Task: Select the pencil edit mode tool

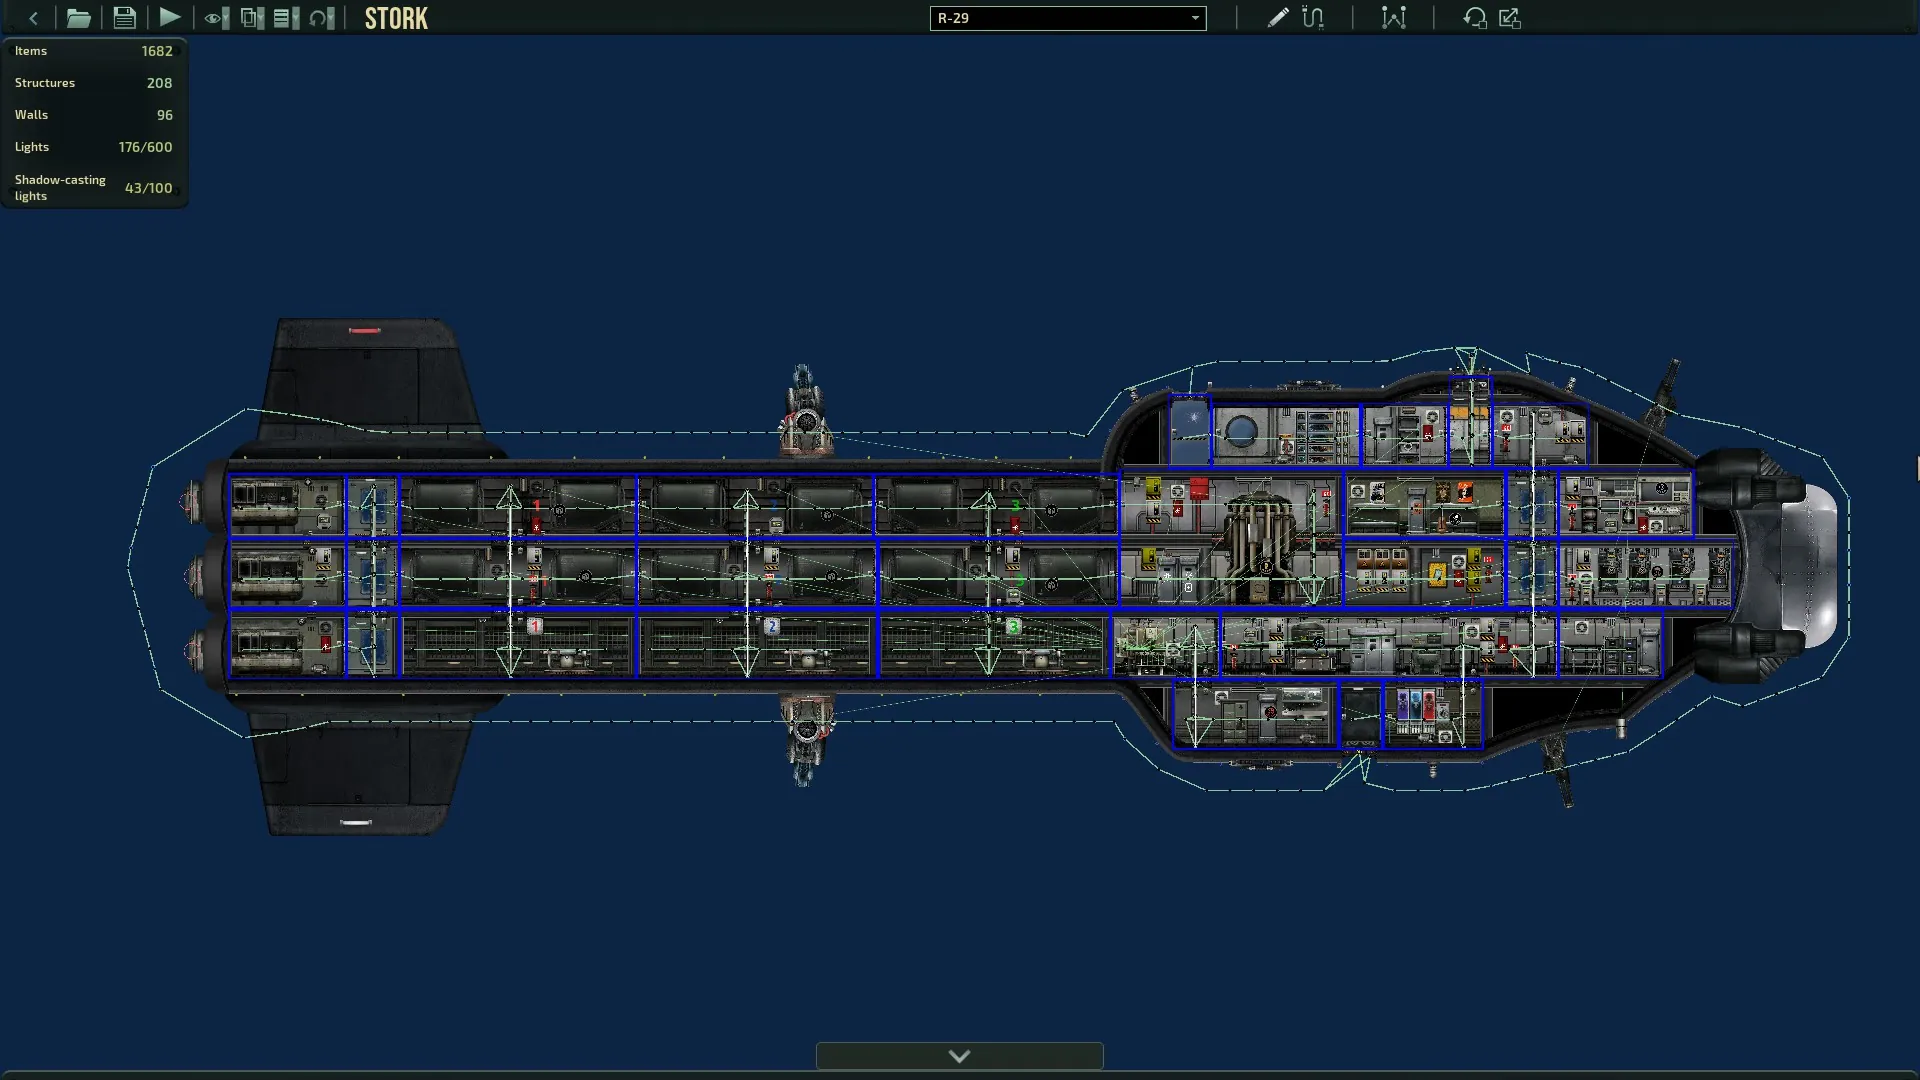Action: coord(1277,18)
